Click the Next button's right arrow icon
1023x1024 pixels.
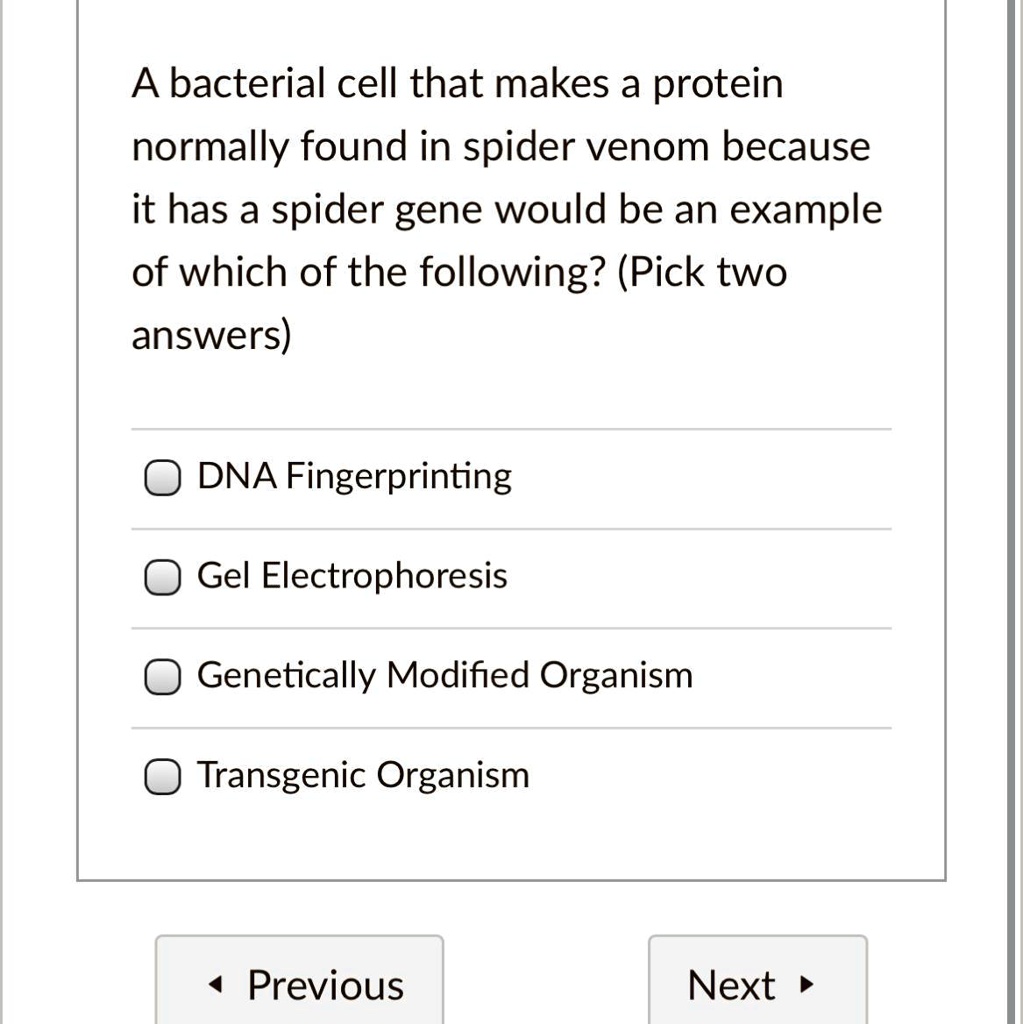click(x=806, y=984)
